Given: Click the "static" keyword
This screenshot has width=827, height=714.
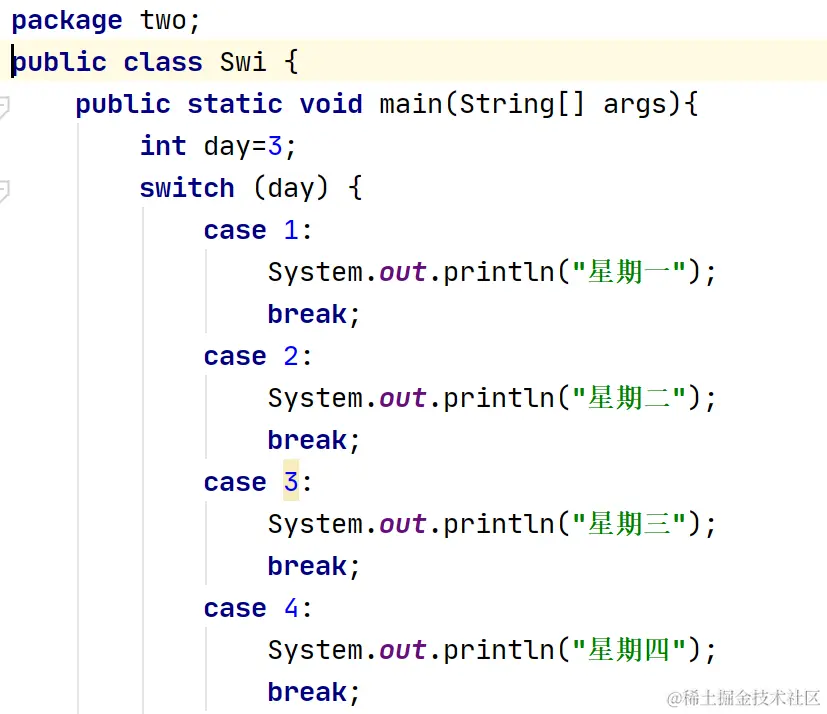Looking at the screenshot, I should (x=235, y=104).
